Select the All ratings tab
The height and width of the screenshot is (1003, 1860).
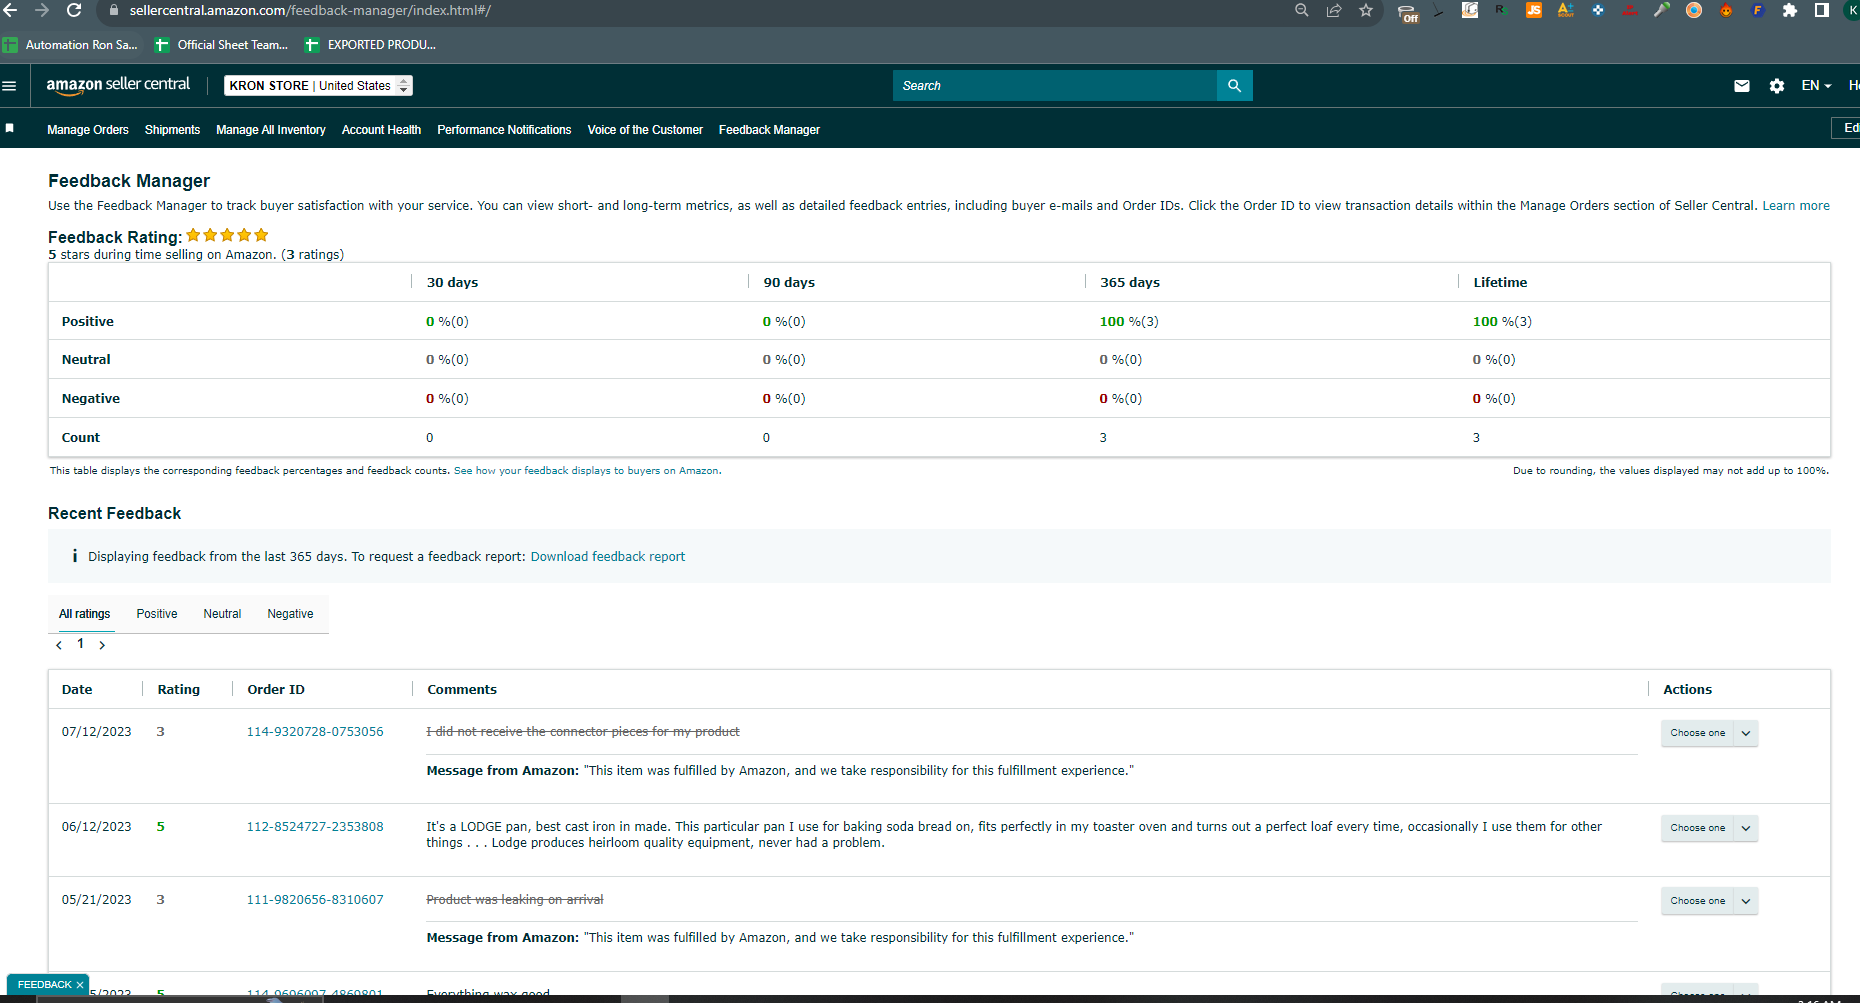tap(84, 614)
